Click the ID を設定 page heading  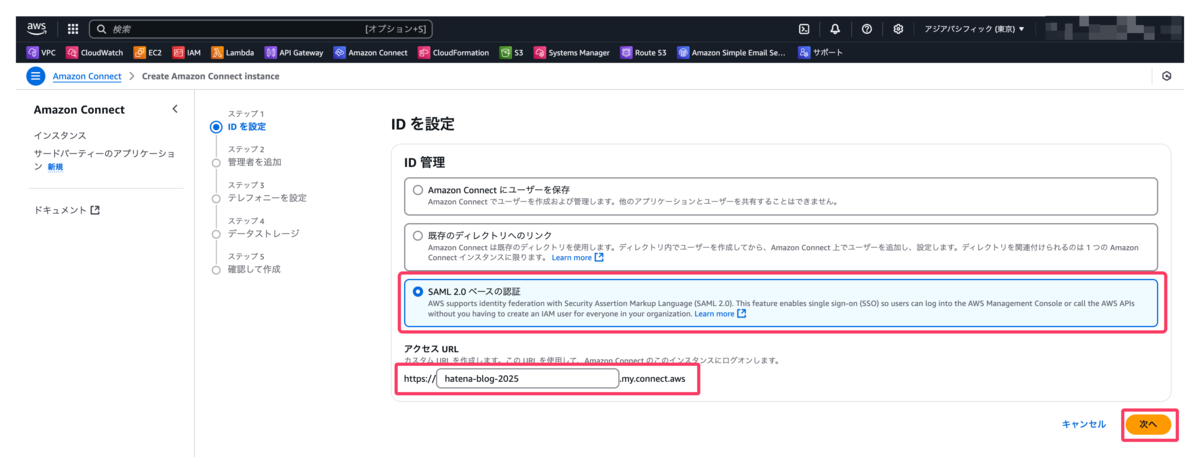coord(422,124)
